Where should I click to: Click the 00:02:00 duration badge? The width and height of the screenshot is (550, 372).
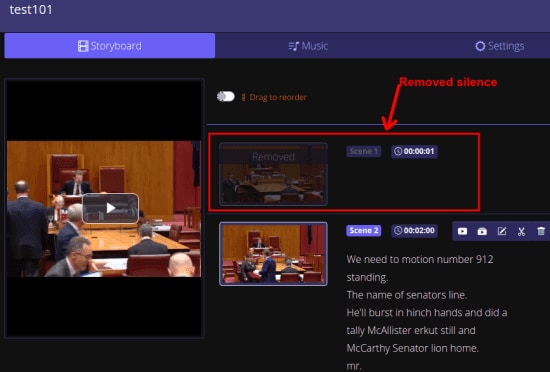click(x=414, y=231)
